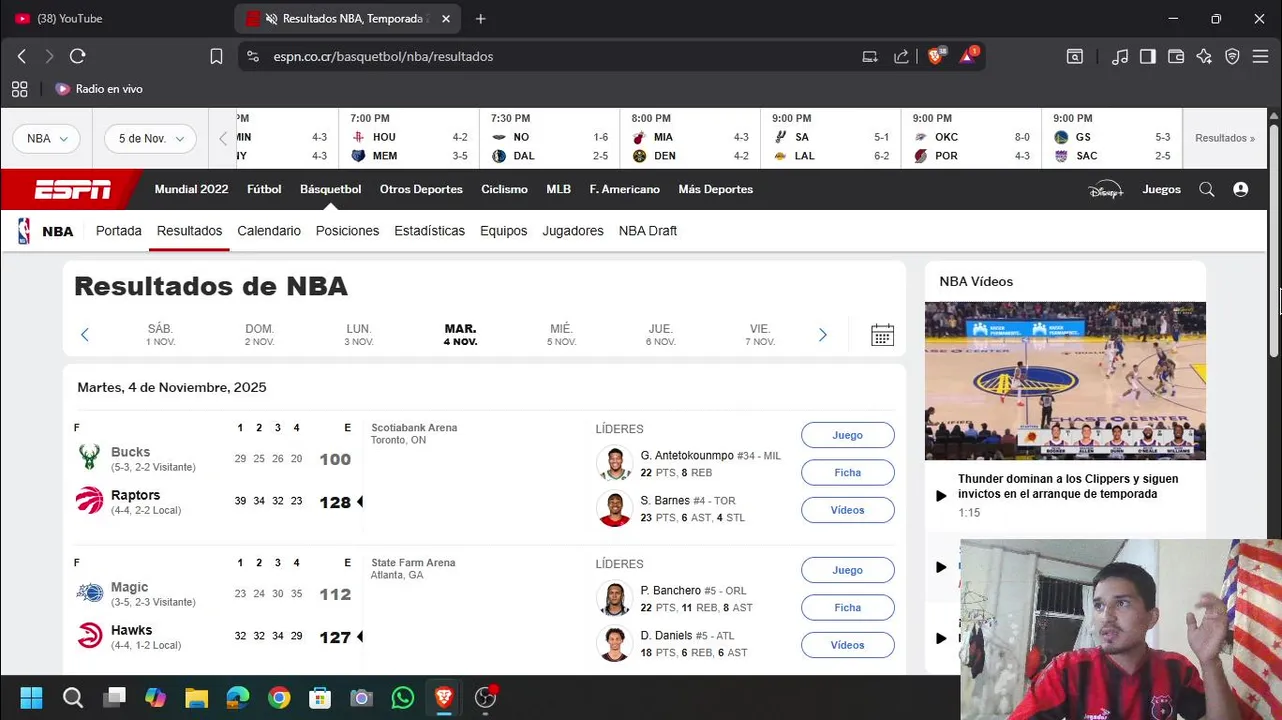Click the Bucks team logo
This screenshot has width=1282, height=720.
90,458
